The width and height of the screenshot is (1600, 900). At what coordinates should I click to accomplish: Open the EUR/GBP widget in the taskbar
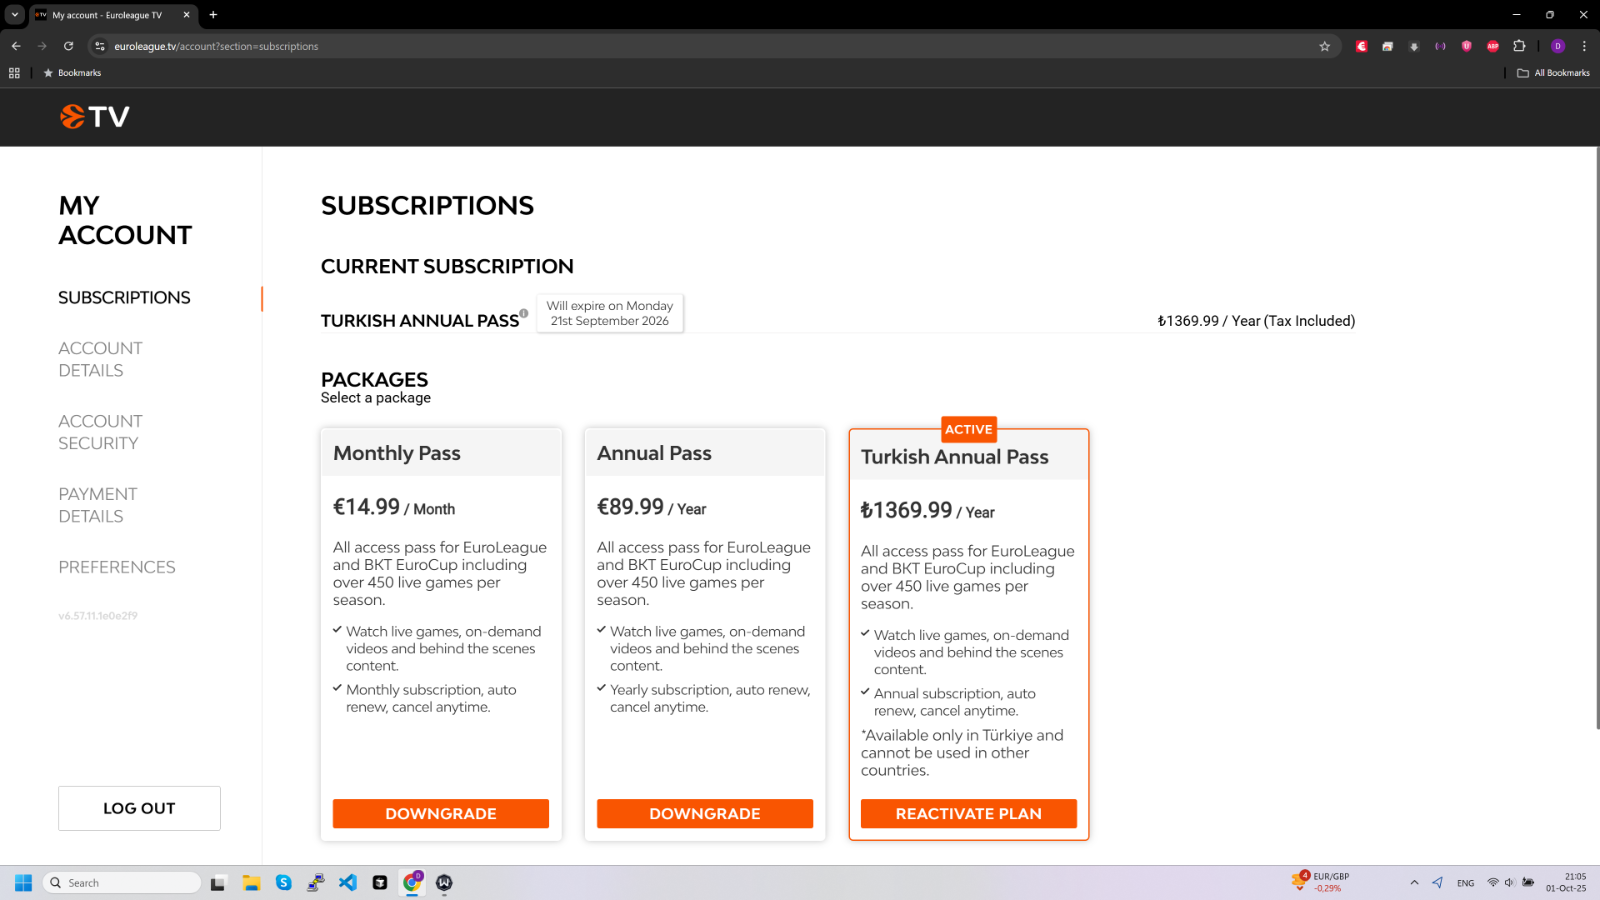(x=1320, y=882)
